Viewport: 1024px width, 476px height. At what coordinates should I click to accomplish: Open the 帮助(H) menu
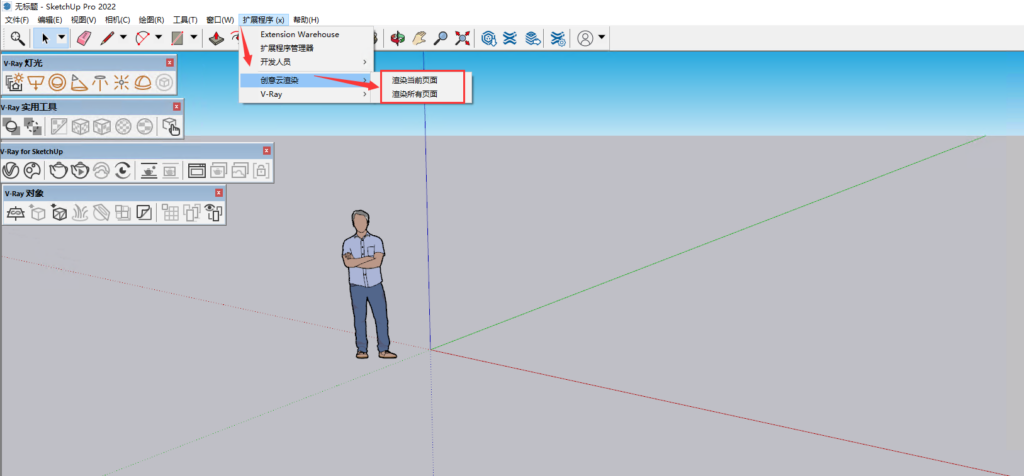pyautogui.click(x=306, y=19)
